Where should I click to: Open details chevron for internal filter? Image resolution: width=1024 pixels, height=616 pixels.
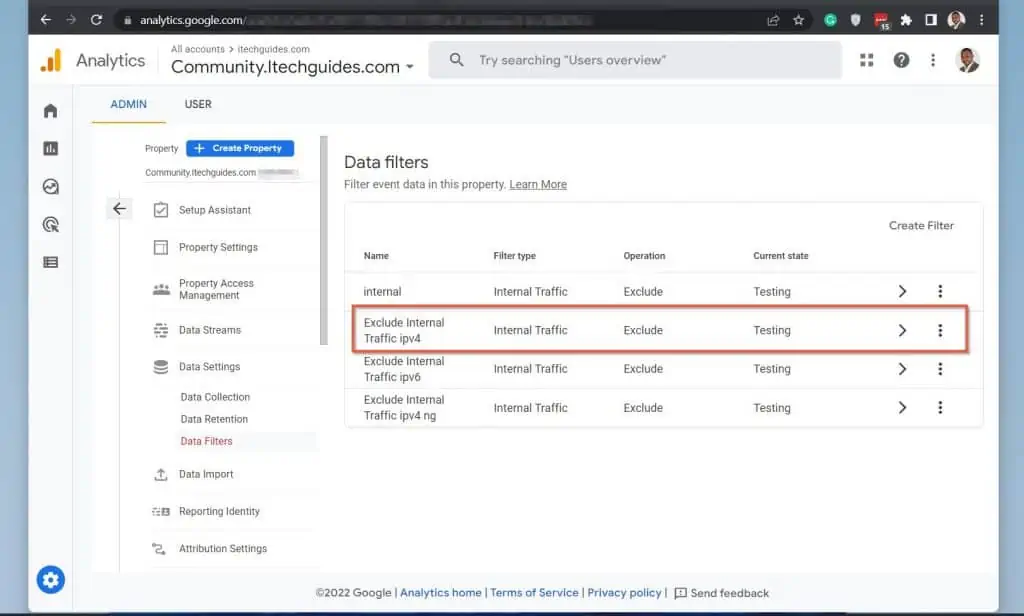click(902, 292)
